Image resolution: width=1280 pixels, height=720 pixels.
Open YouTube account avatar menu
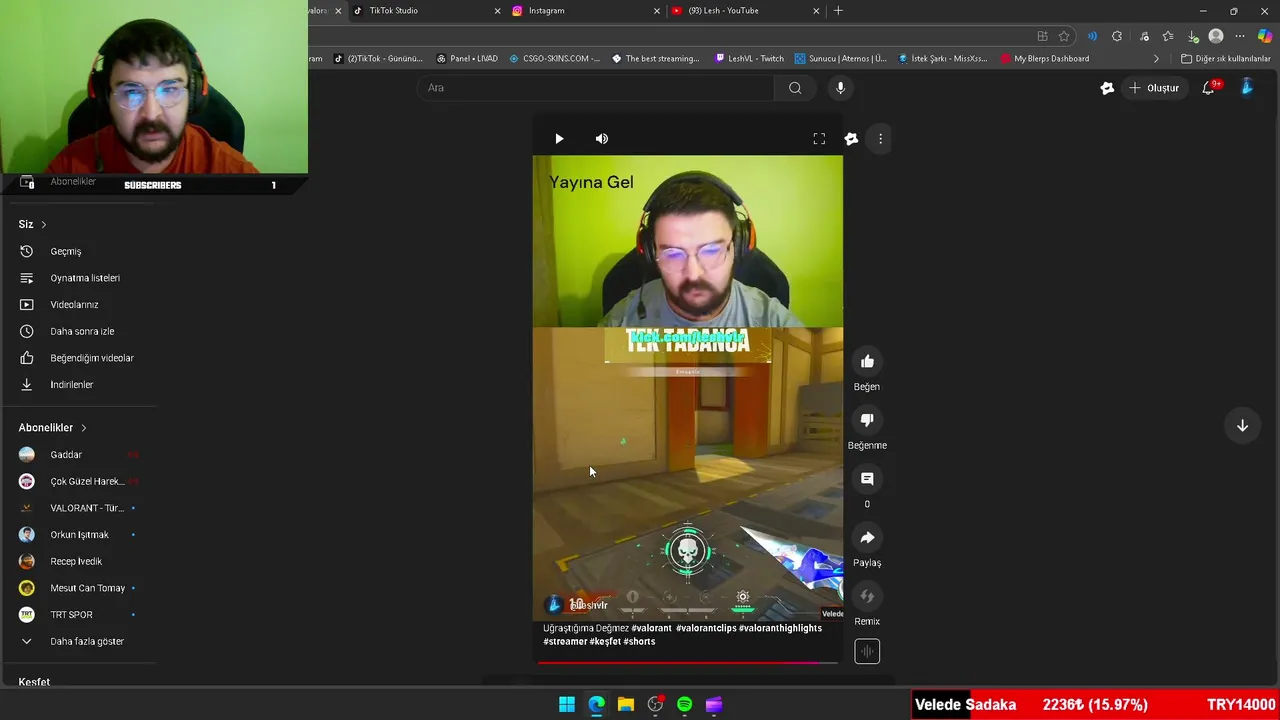[1247, 88]
